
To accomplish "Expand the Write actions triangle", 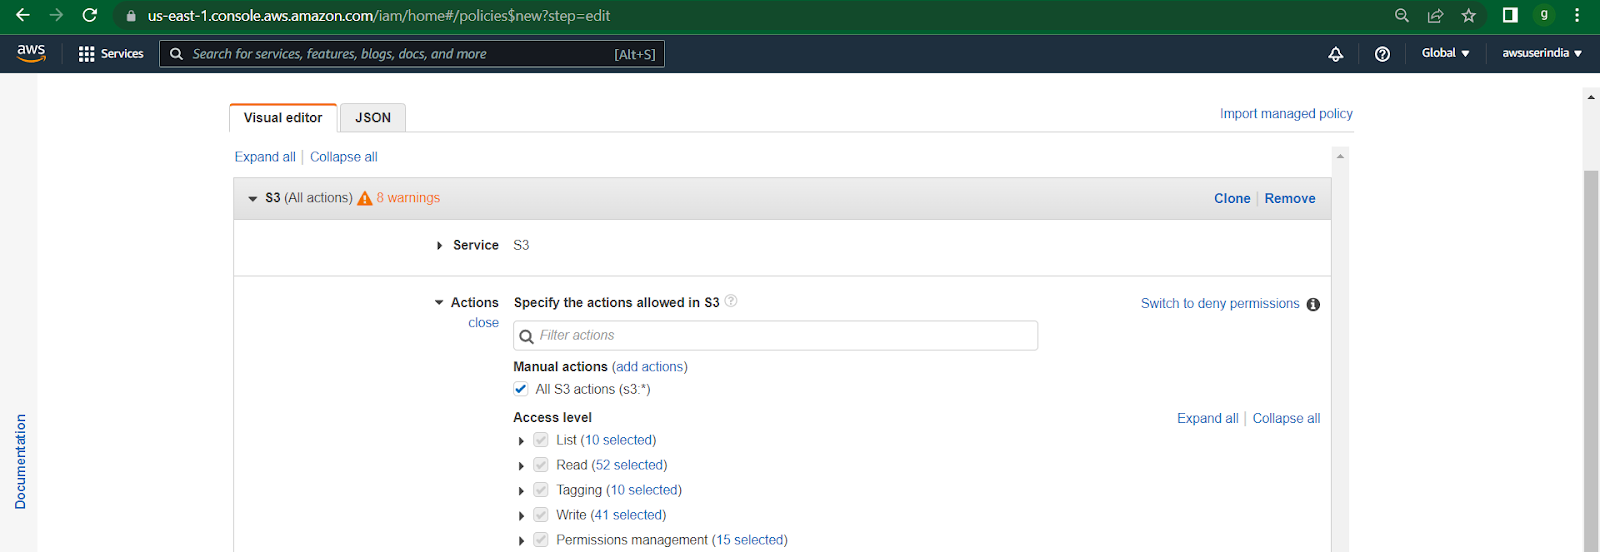I will click(521, 516).
